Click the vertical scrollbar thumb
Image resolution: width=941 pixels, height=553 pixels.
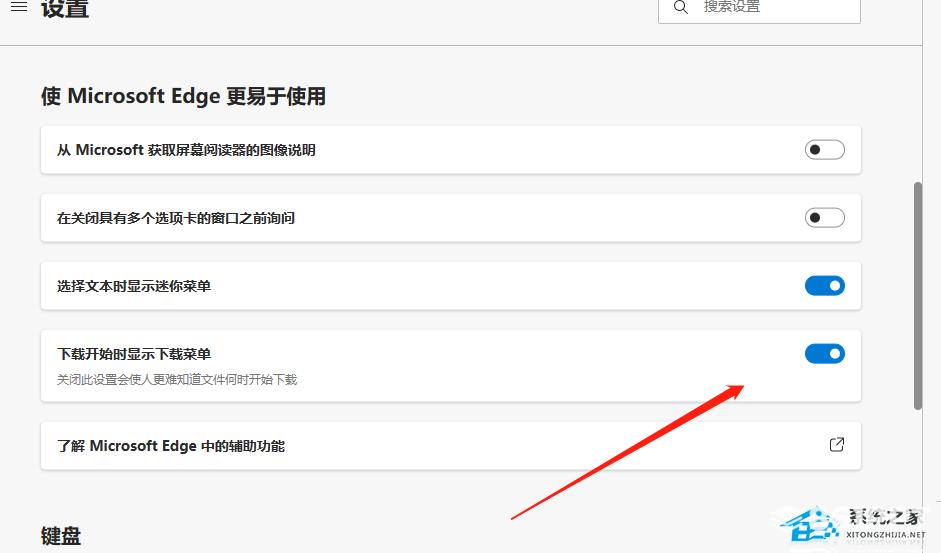918,295
